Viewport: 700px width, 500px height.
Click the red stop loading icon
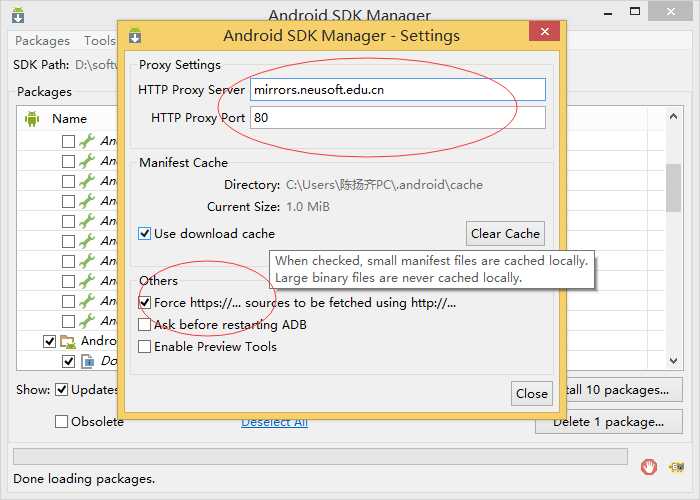click(649, 467)
